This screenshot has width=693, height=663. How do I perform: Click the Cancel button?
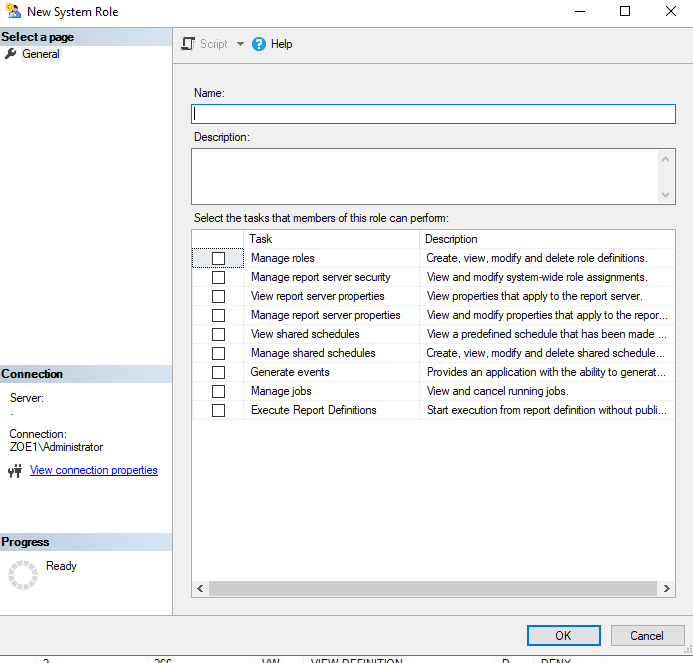coord(647,636)
